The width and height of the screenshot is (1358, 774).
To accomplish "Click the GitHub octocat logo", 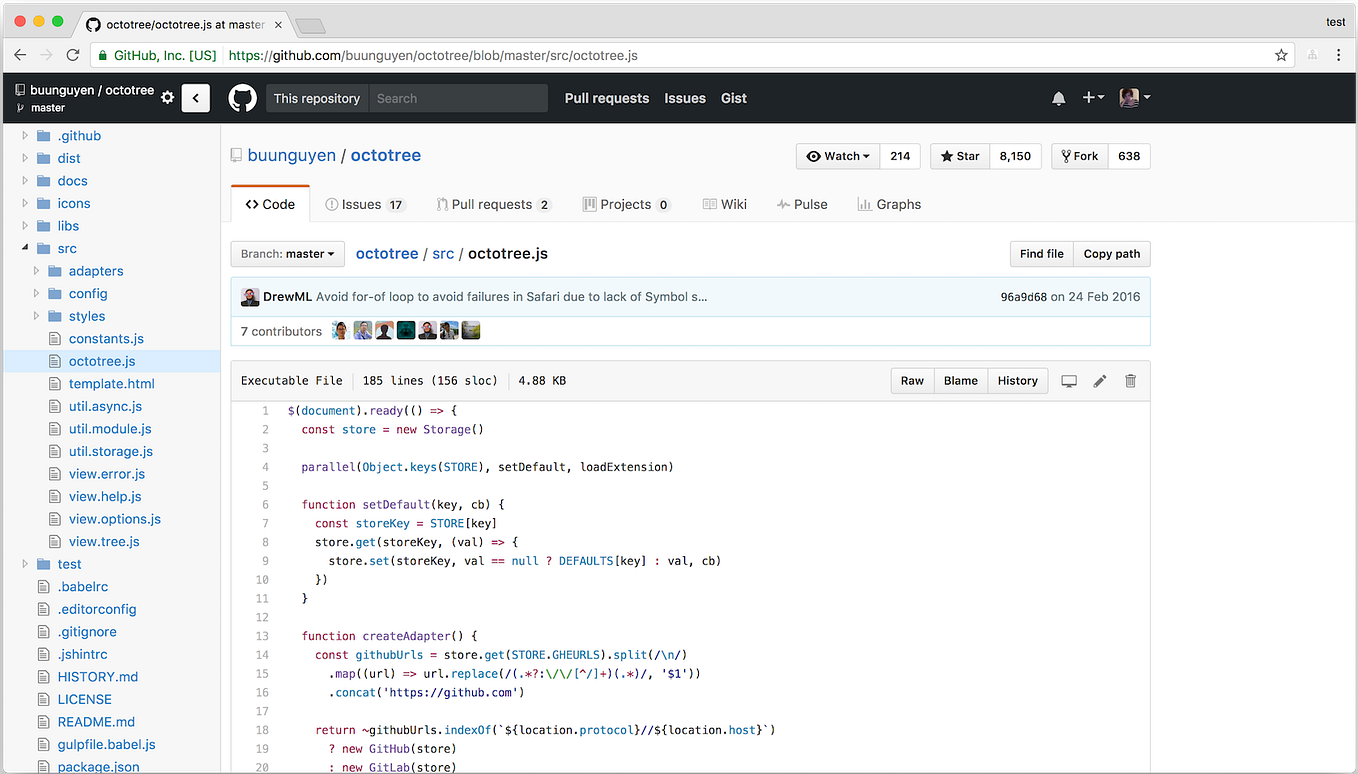I will point(243,97).
